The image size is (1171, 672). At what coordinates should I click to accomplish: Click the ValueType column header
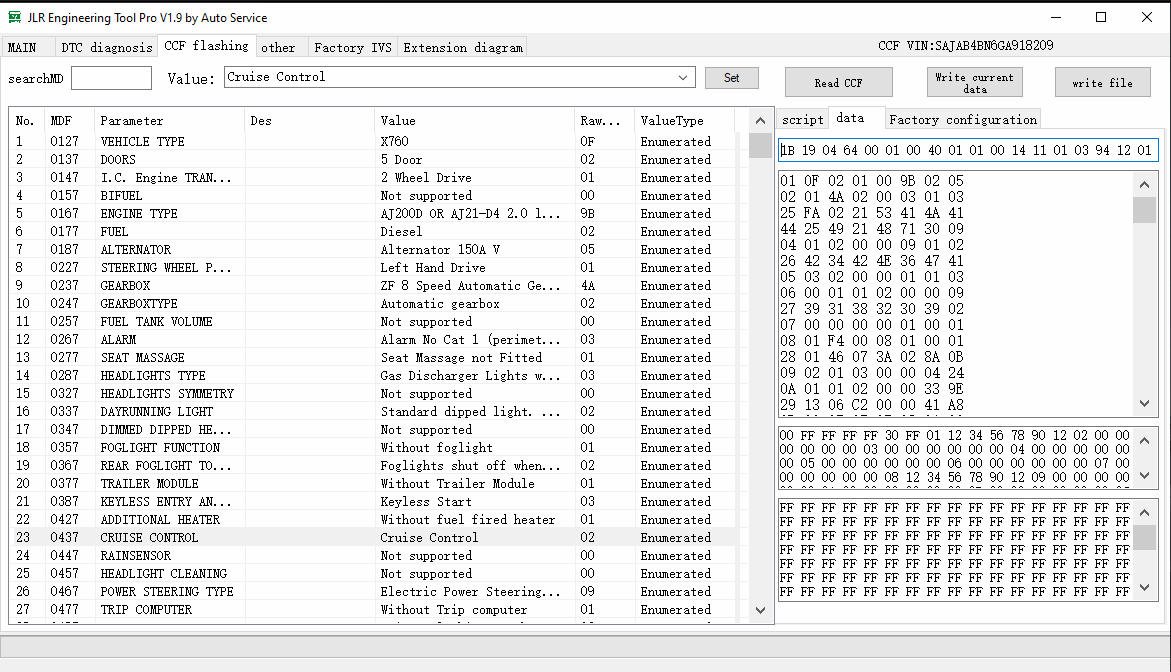(x=684, y=120)
